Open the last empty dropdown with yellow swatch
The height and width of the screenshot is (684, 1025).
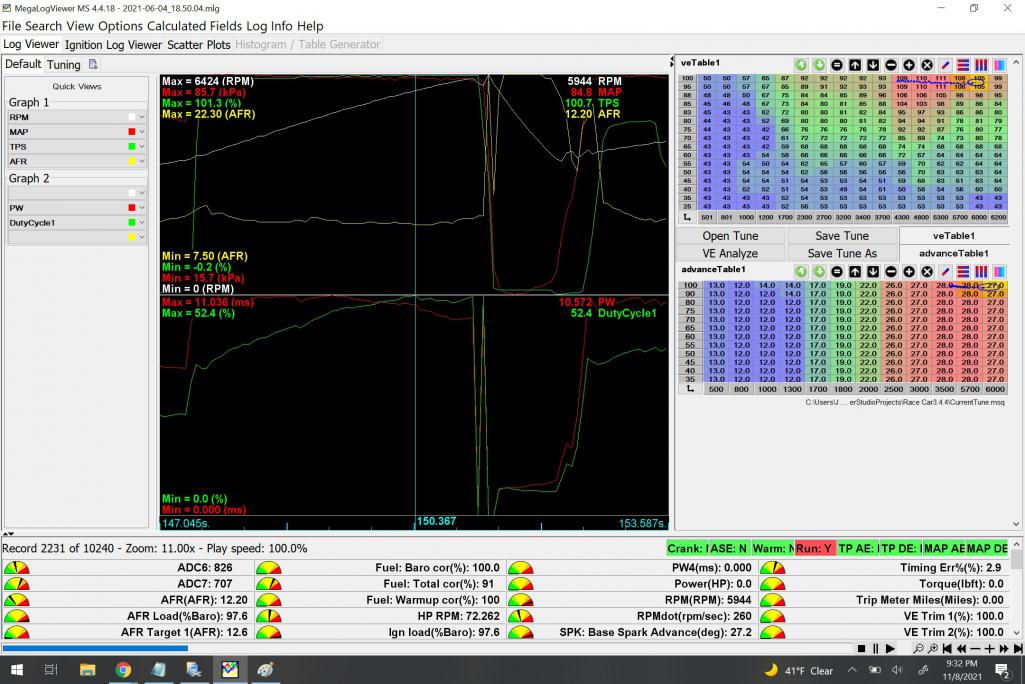tap(142, 237)
